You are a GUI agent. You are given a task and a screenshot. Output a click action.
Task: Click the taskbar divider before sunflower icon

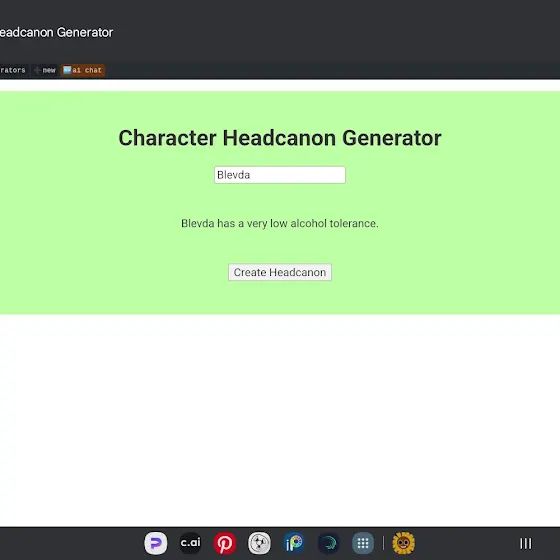click(x=383, y=543)
